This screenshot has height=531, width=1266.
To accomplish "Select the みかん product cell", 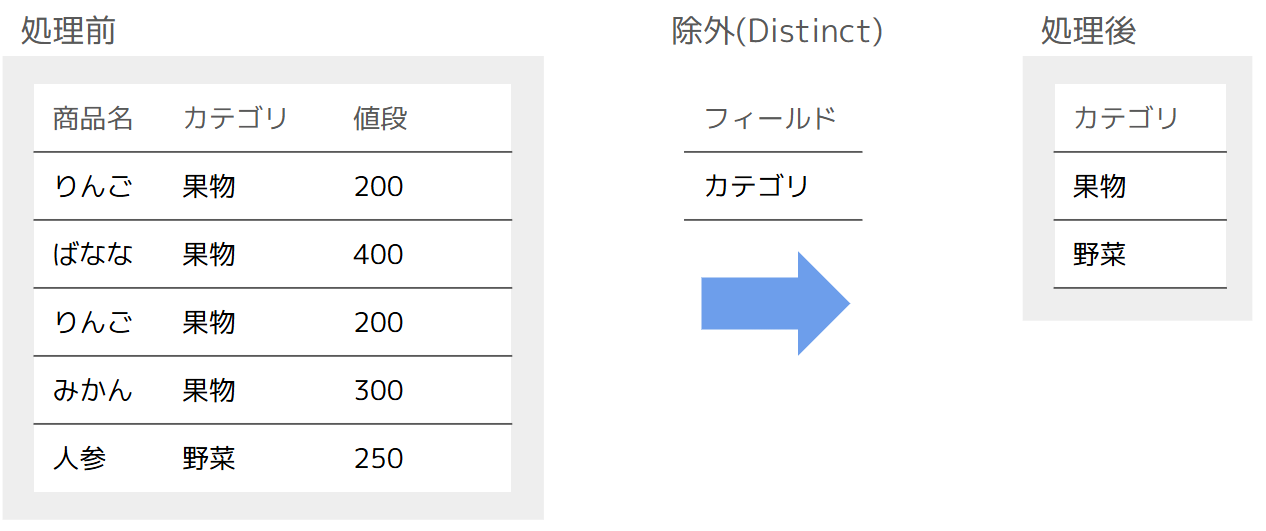I will pyautogui.click(x=93, y=390).
